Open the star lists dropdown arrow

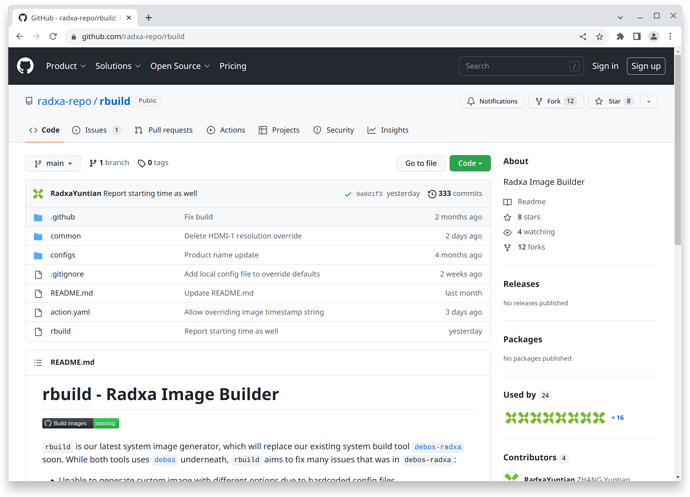tap(649, 101)
